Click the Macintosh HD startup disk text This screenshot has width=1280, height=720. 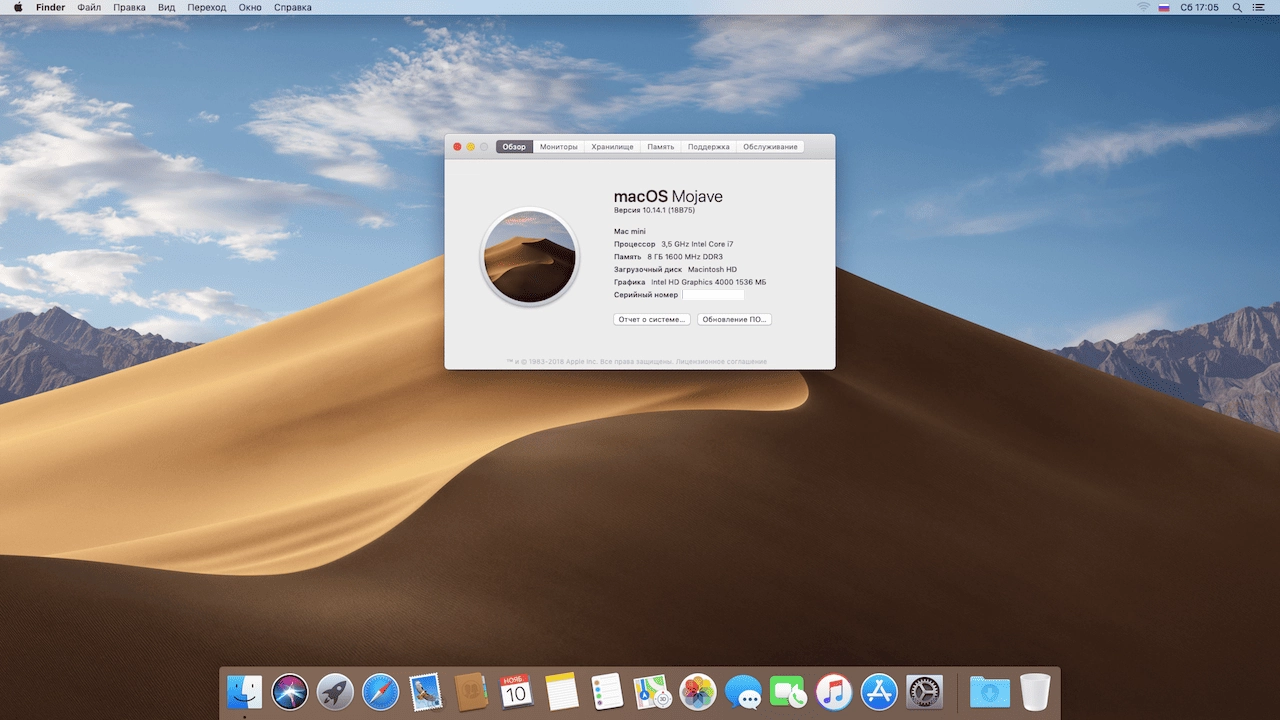pos(712,270)
